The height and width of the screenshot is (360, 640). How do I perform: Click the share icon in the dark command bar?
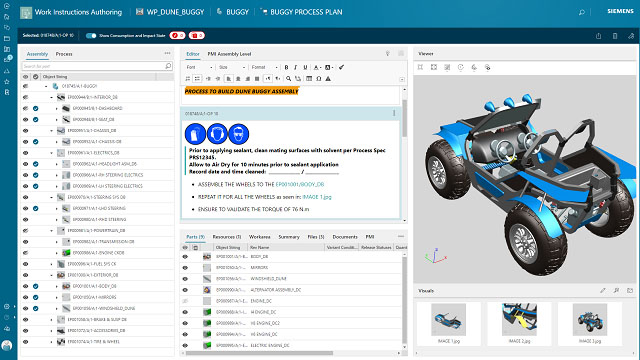[x=598, y=36]
